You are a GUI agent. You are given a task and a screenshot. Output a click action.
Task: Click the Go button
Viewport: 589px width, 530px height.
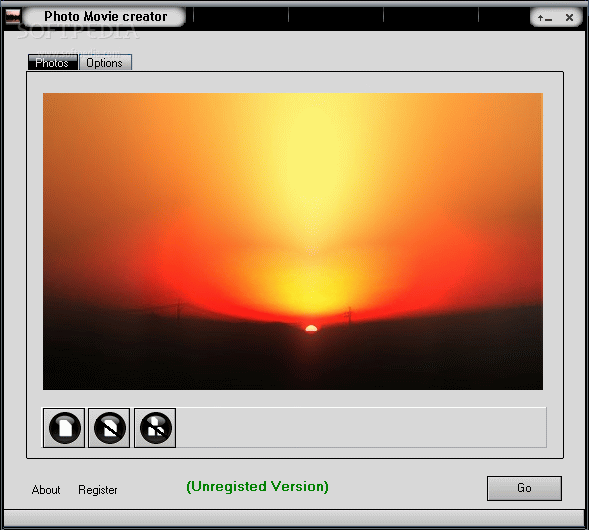coord(524,488)
